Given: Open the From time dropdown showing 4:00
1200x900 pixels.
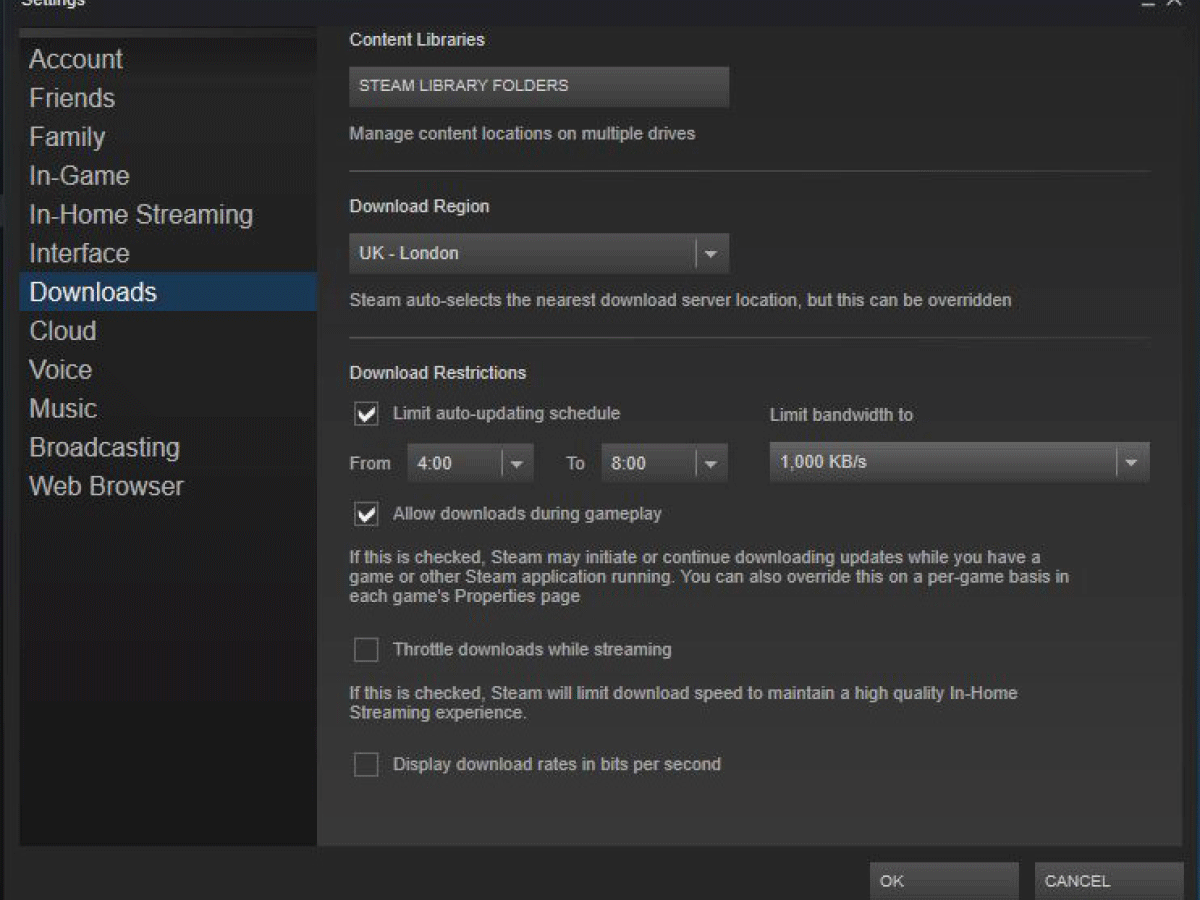Looking at the screenshot, I should pos(470,463).
